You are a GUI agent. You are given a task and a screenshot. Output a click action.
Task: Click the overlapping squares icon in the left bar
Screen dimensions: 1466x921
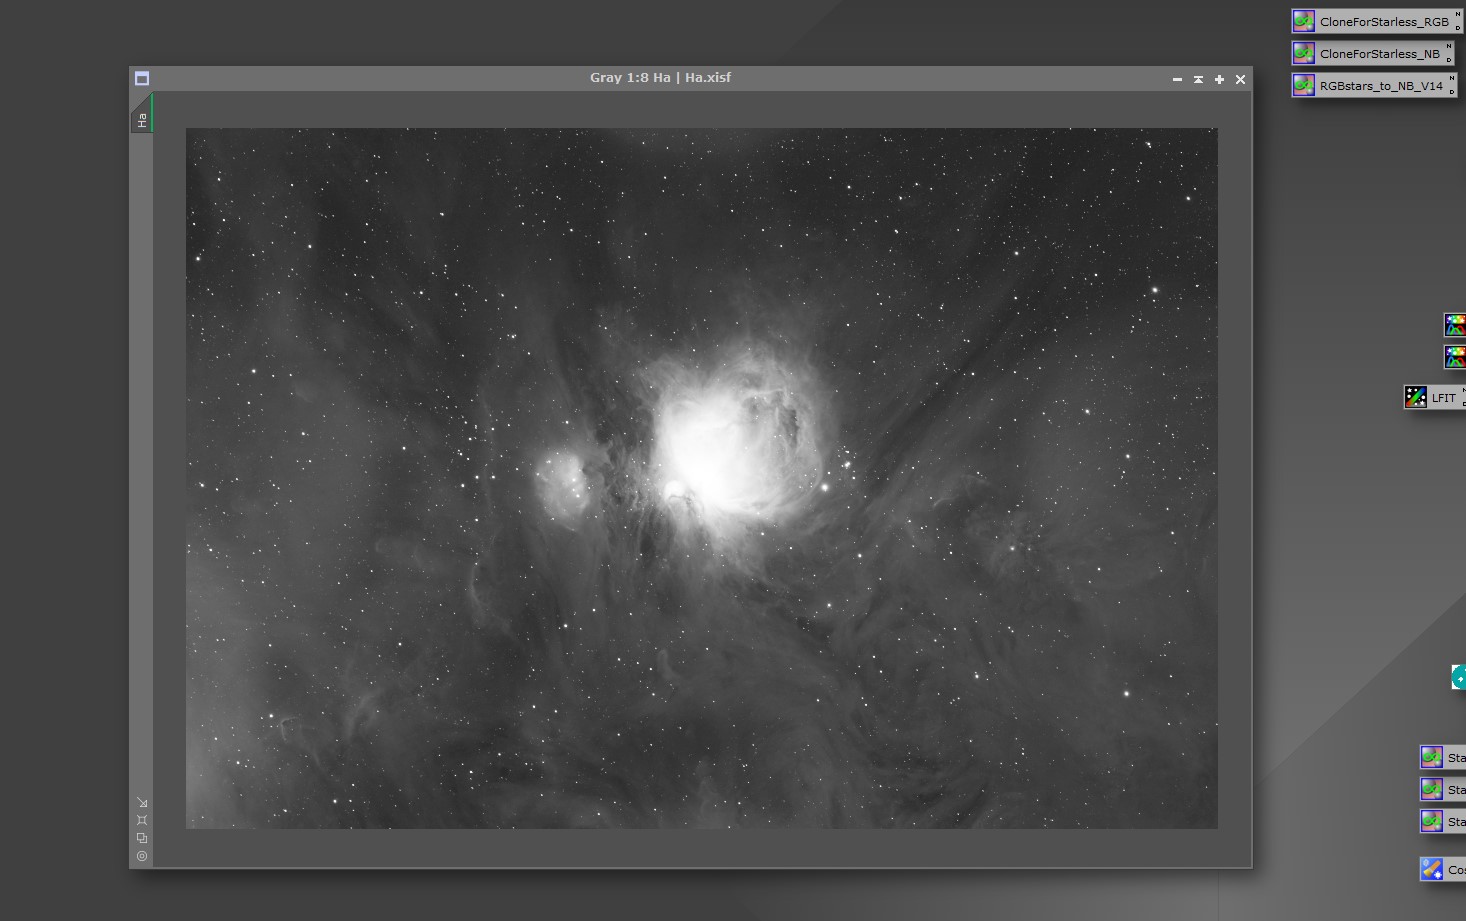tap(142, 838)
